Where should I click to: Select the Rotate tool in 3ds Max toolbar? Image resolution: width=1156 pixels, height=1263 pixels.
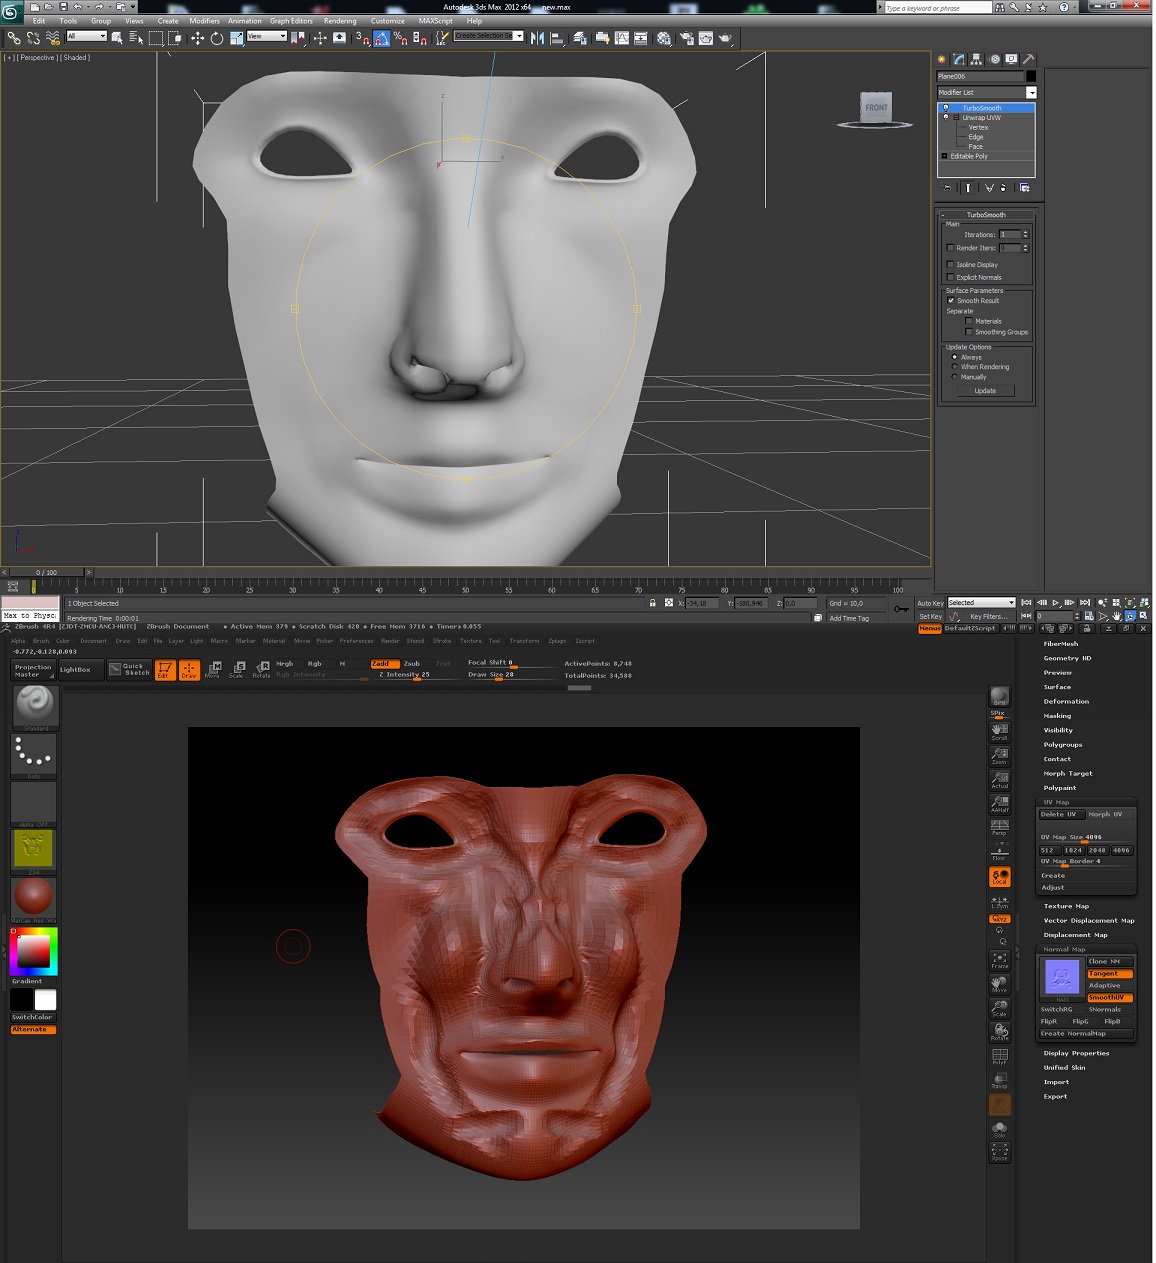pyautogui.click(x=216, y=38)
